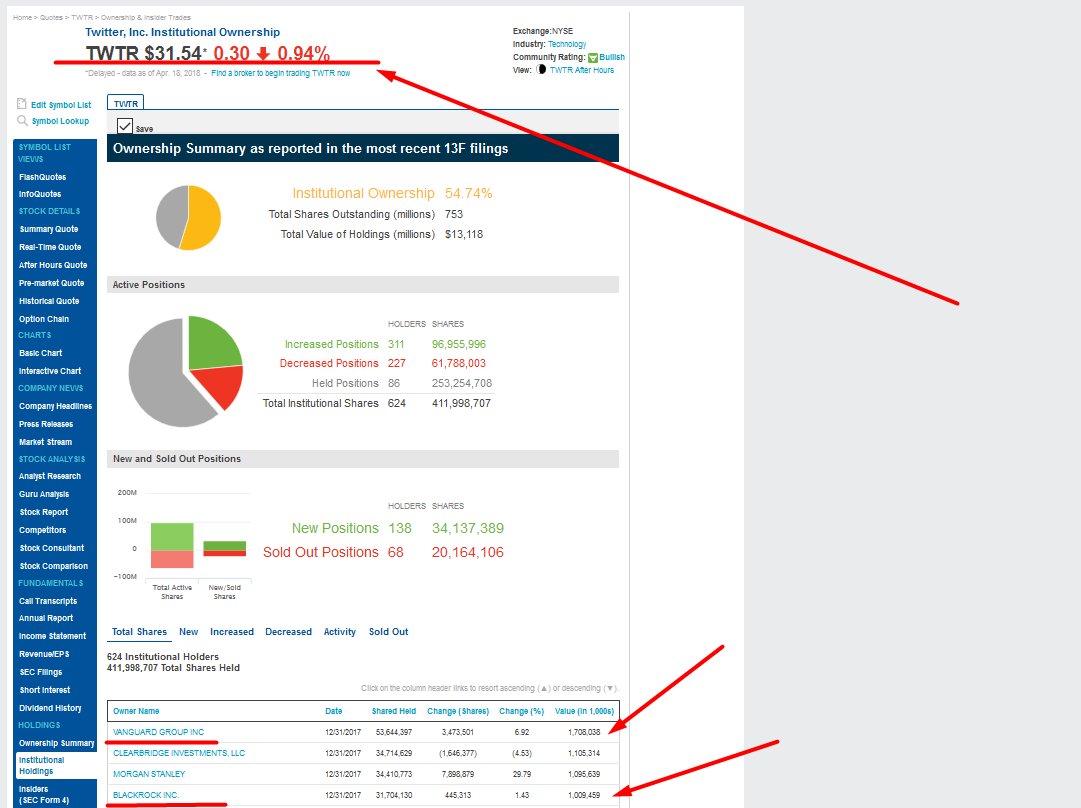Open the Activity tab
The width and height of the screenshot is (1081, 808).
click(340, 632)
